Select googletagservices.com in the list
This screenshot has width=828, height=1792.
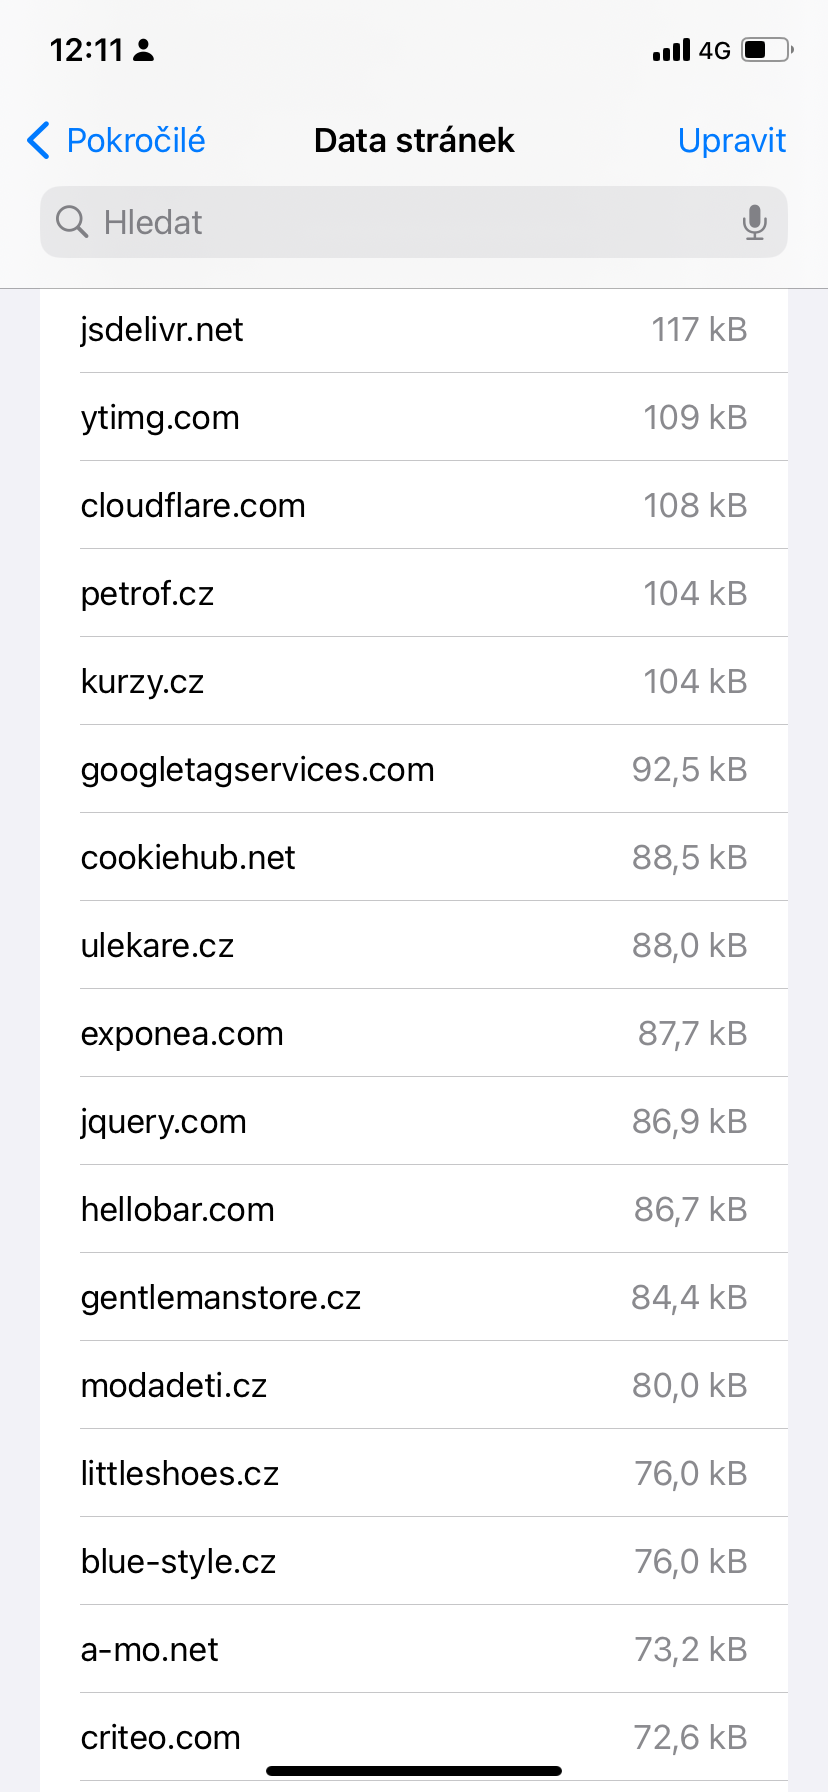(414, 770)
